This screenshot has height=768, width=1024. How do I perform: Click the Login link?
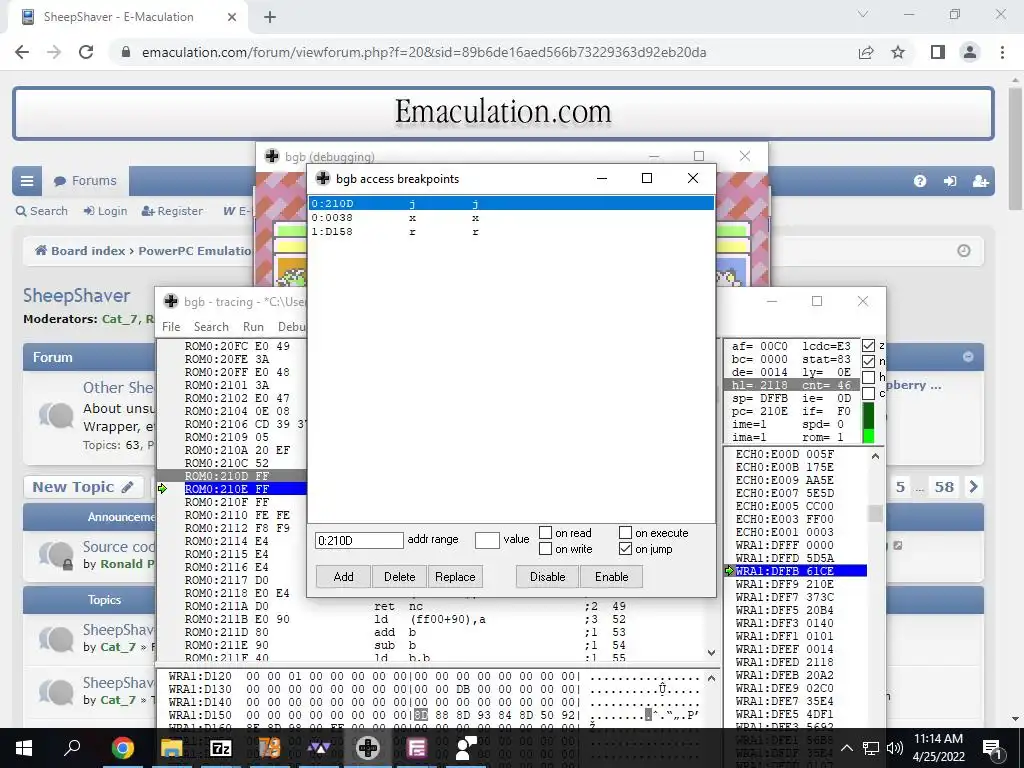105,211
